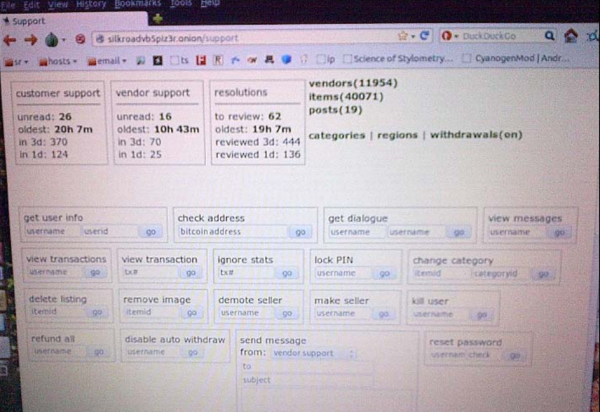Toggle the withdrawals(on) link
600x412 pixels.
tap(476, 135)
